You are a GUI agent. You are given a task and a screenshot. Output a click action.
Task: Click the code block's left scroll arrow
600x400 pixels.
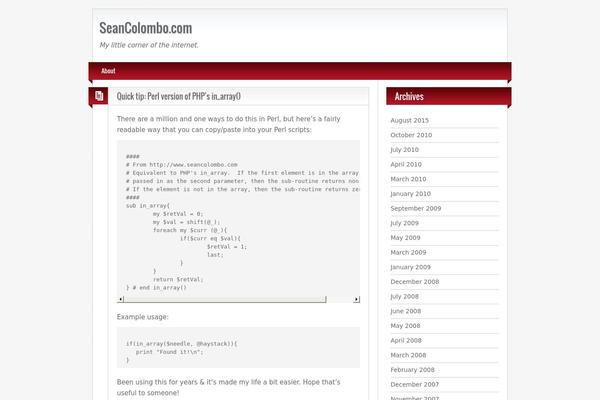point(121,299)
